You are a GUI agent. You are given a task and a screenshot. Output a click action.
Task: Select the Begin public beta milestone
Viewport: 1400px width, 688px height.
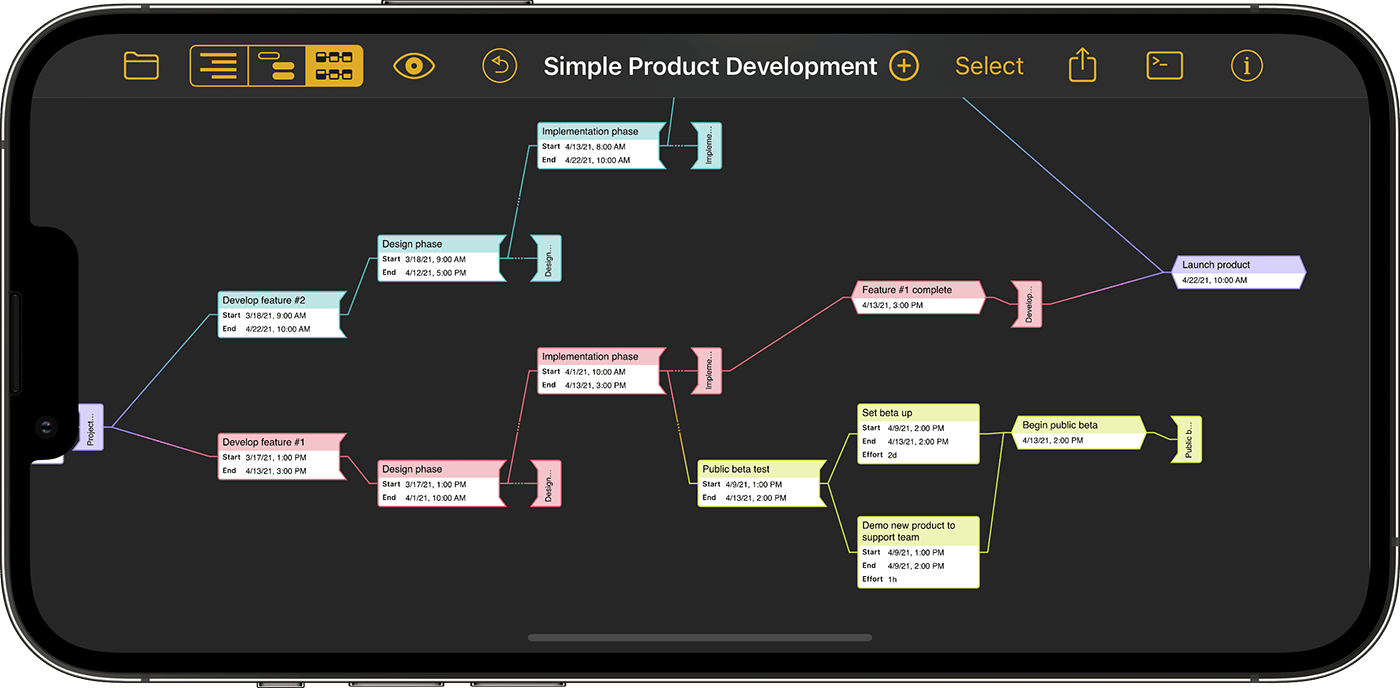[1079, 433]
